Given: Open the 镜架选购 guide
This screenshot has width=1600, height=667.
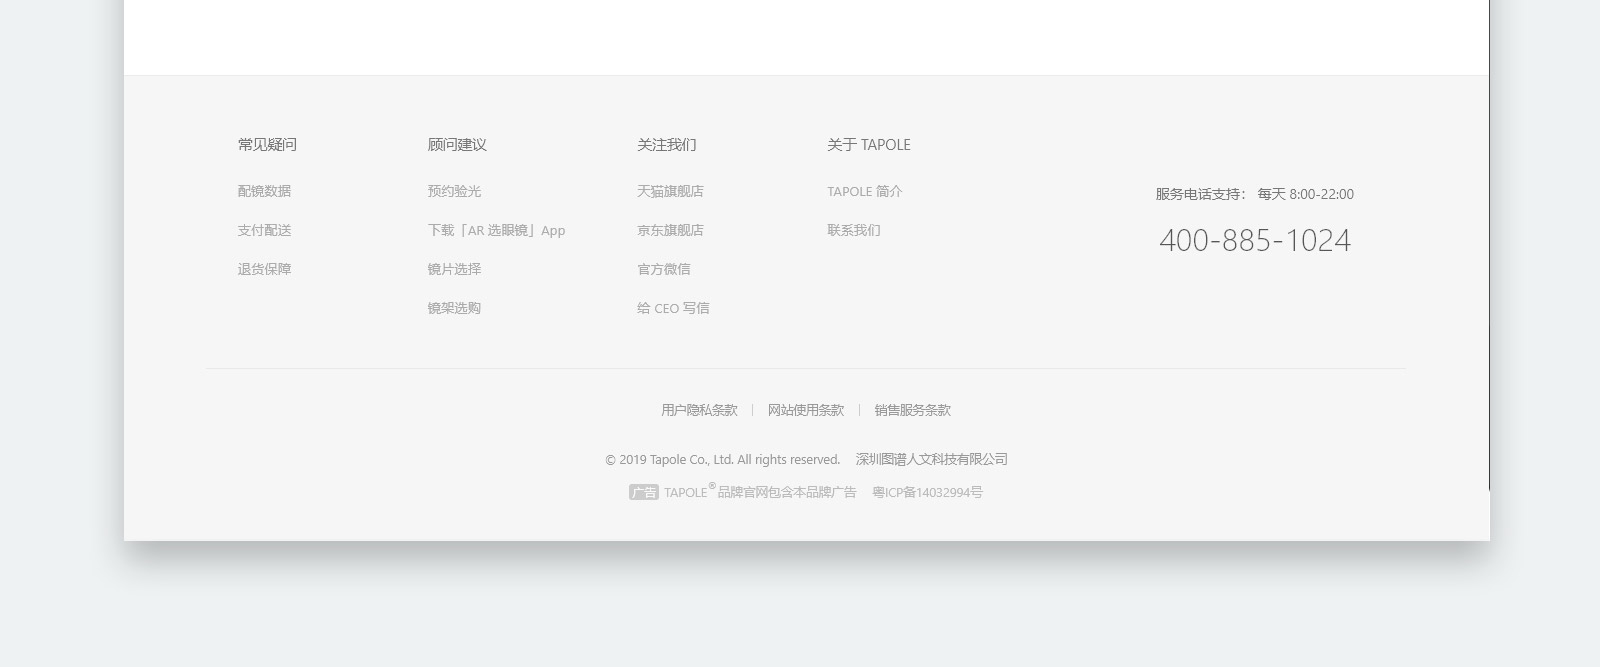Looking at the screenshot, I should (454, 308).
